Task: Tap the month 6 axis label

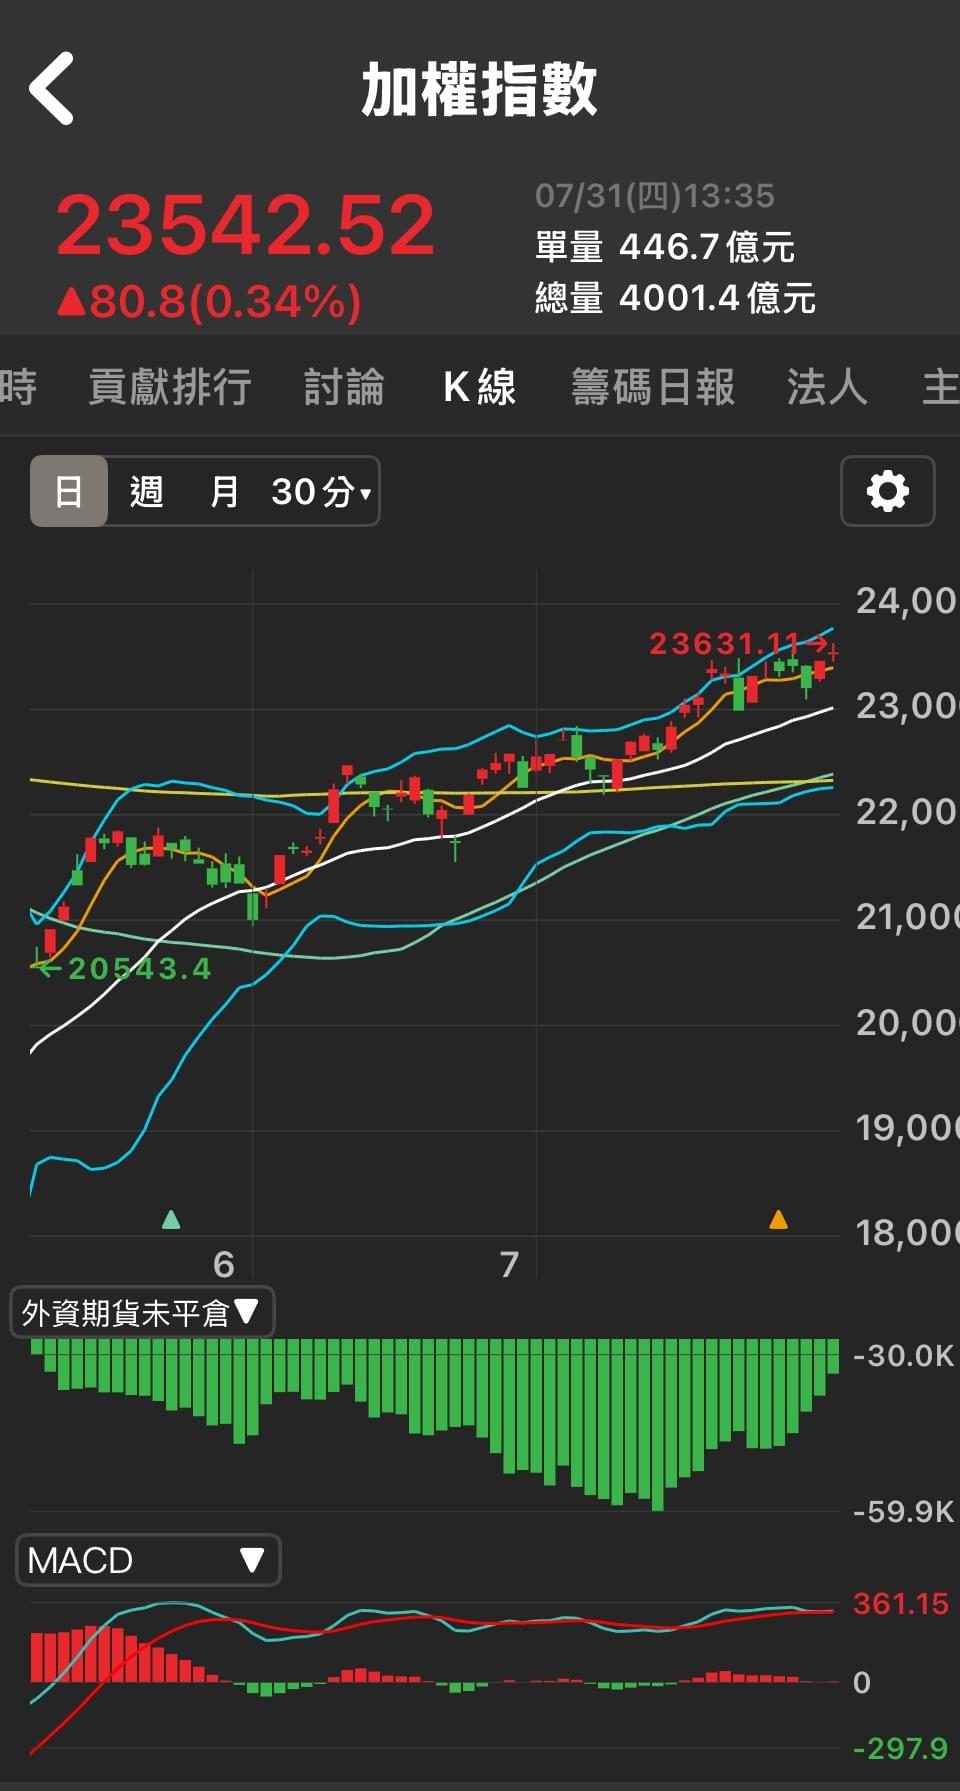Action: tap(224, 1264)
